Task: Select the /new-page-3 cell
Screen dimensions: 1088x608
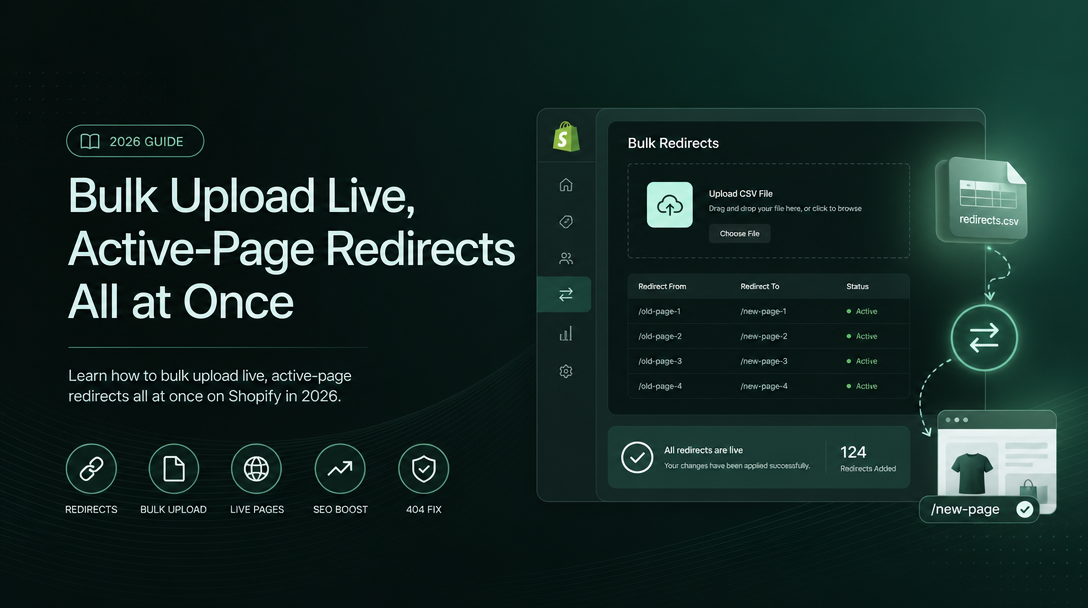Action: [x=764, y=361]
